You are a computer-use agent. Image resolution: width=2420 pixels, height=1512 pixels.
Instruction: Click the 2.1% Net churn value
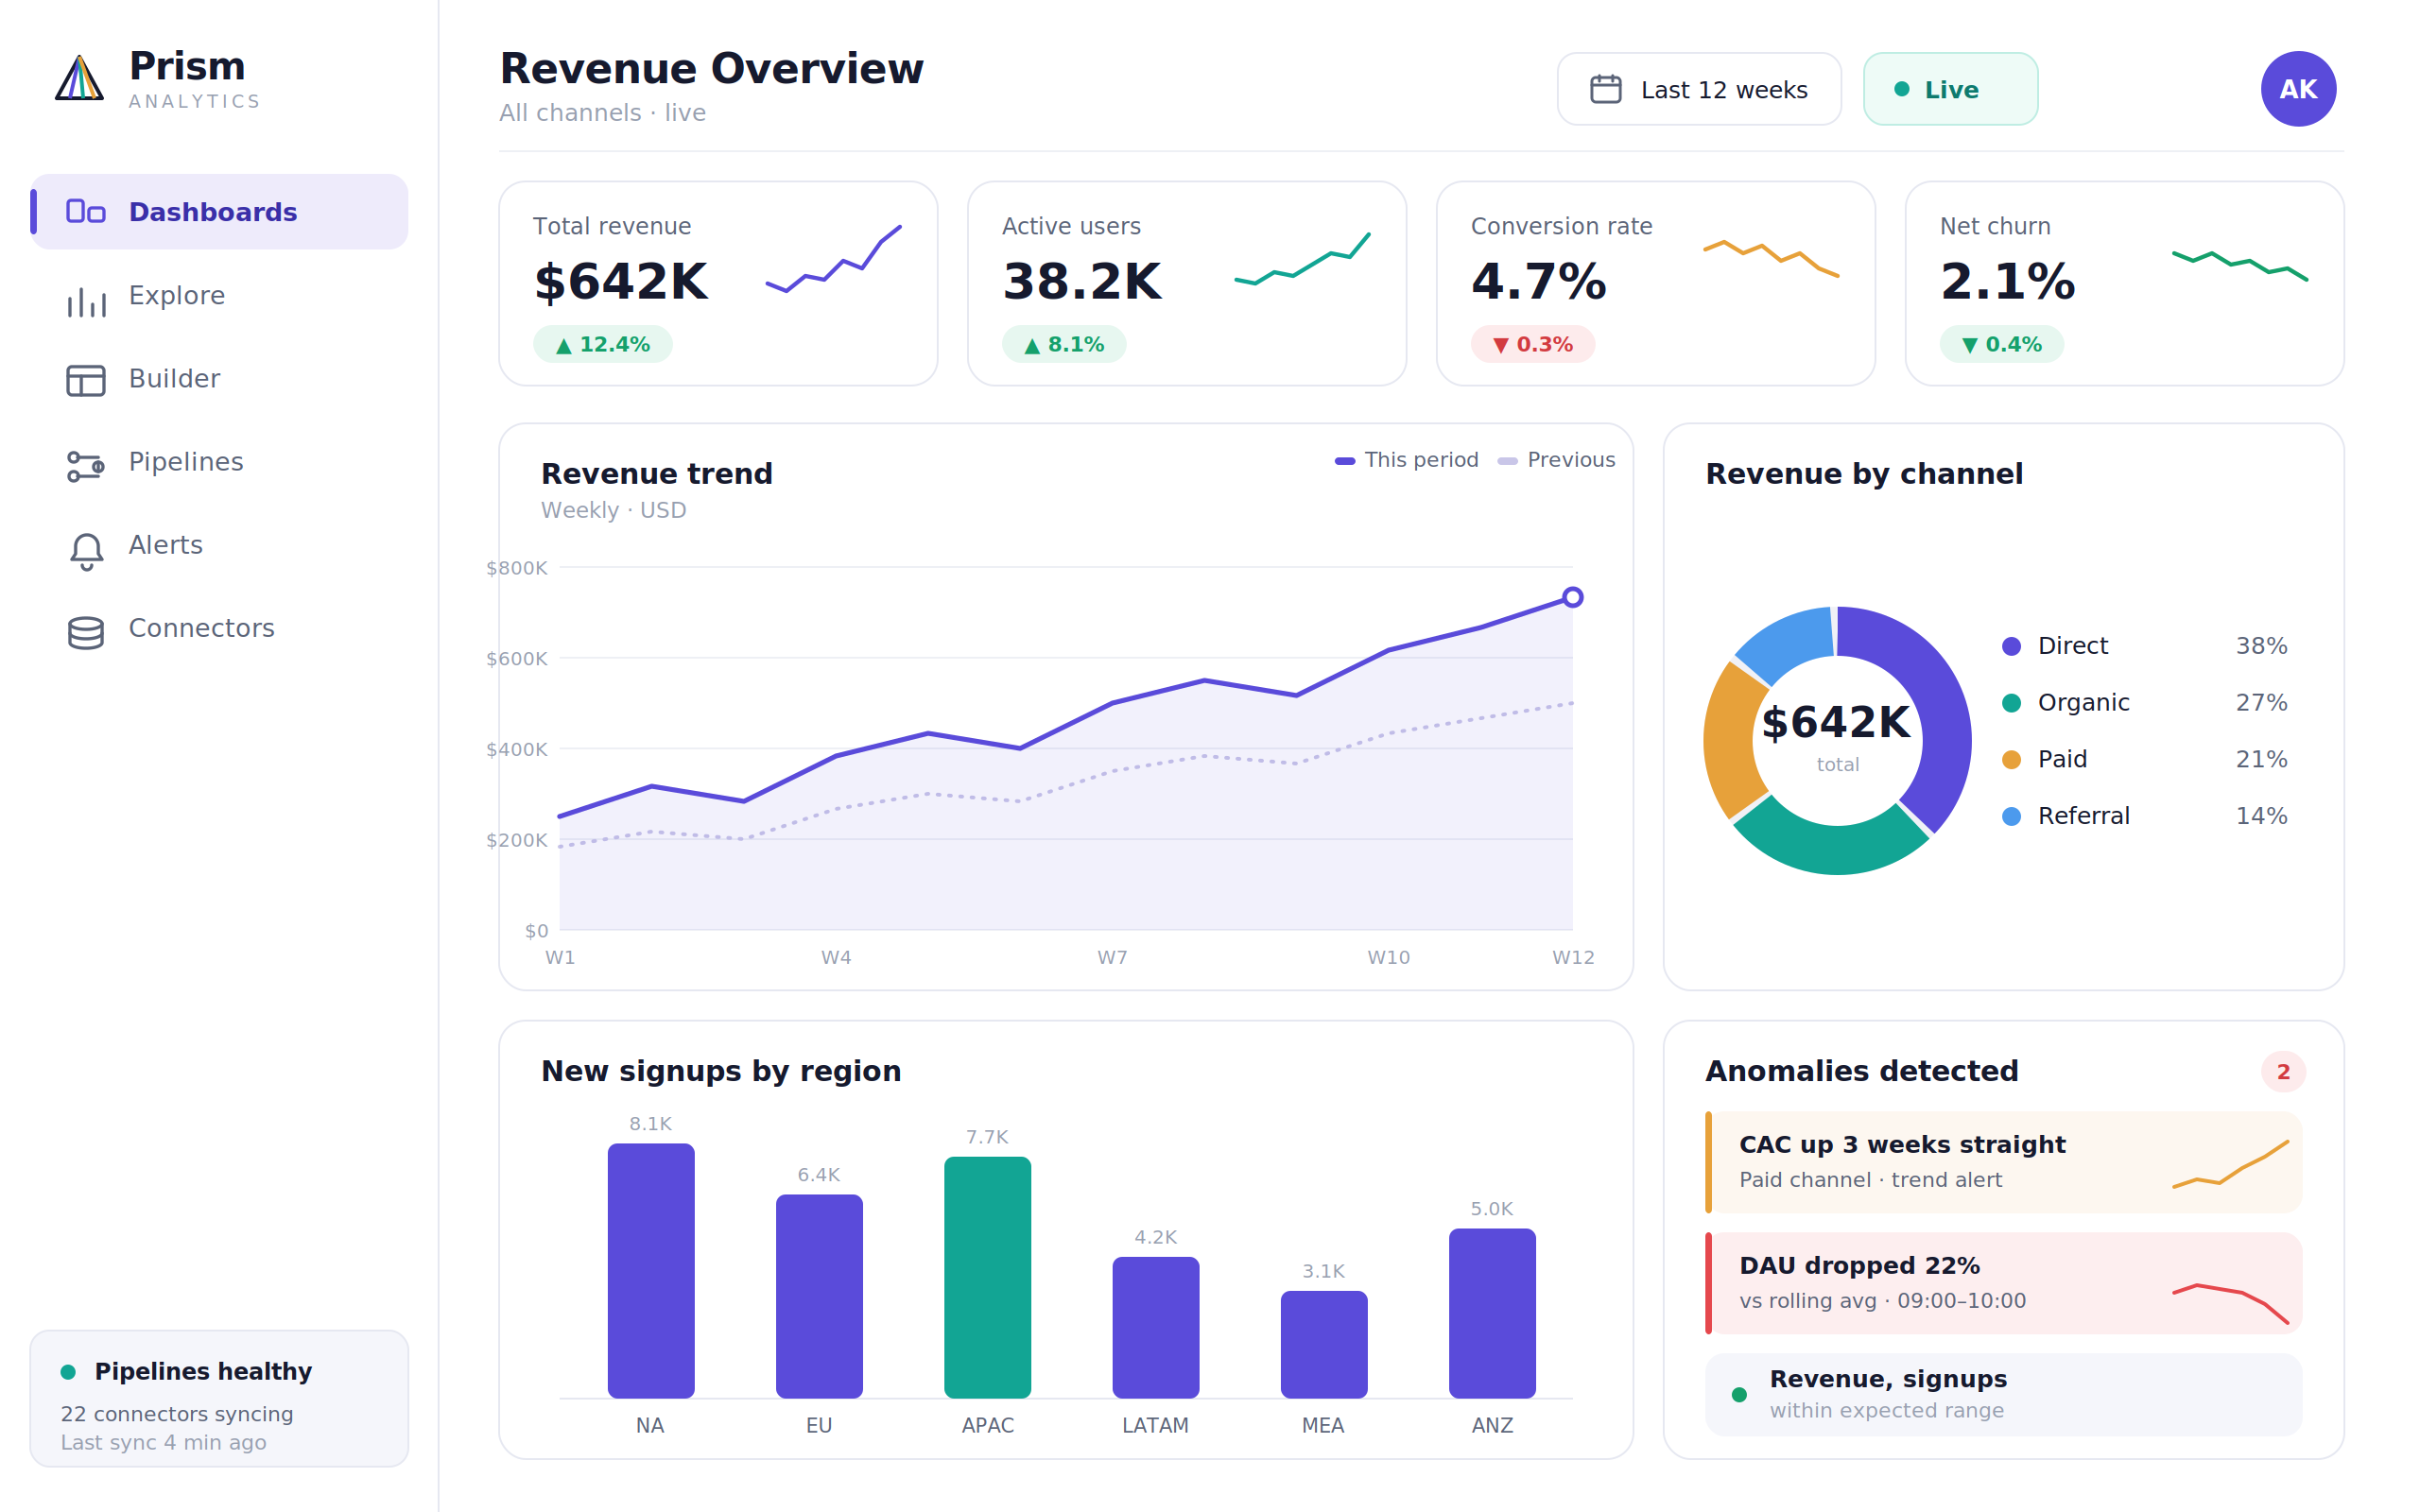click(2007, 281)
